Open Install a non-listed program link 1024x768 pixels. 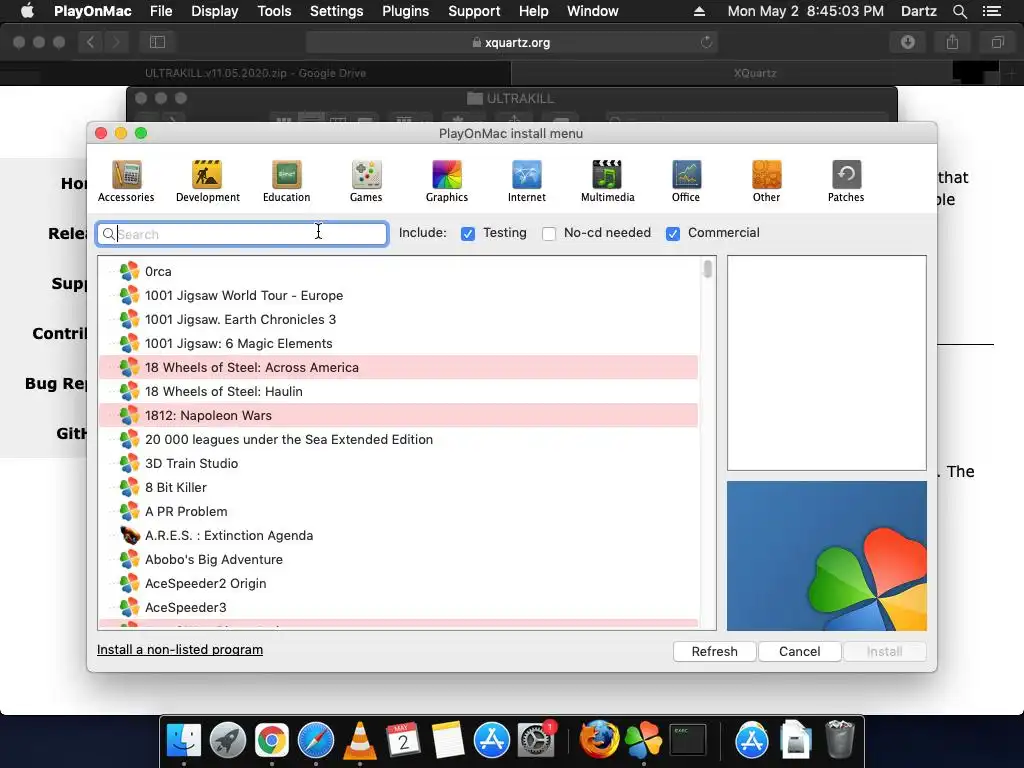[x=180, y=650]
